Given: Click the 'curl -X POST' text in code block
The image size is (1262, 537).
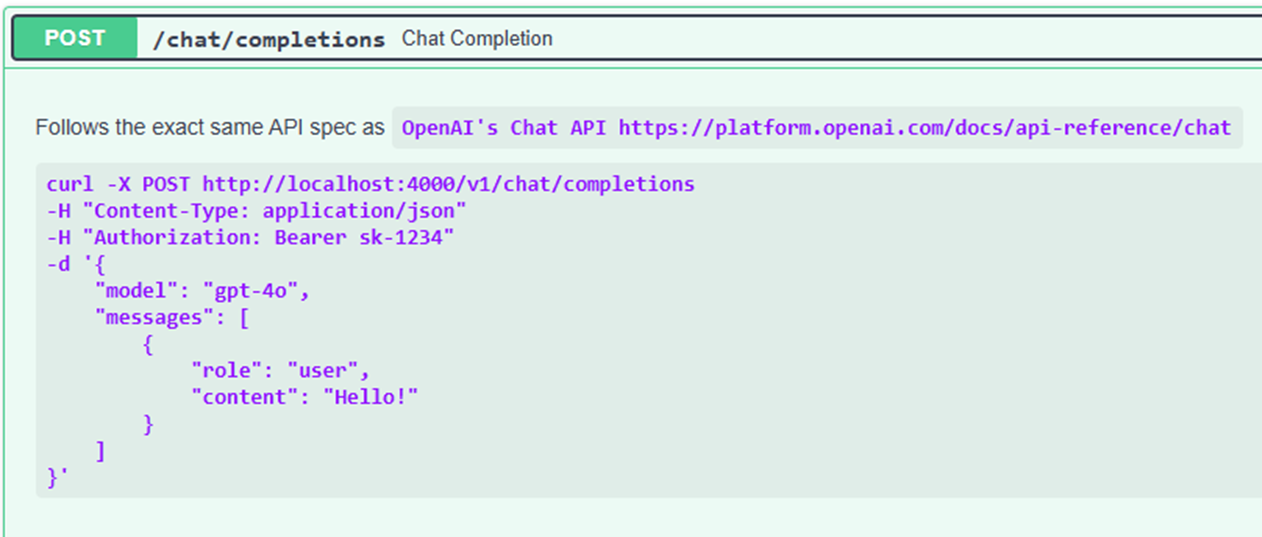Looking at the screenshot, I should 119,185.
